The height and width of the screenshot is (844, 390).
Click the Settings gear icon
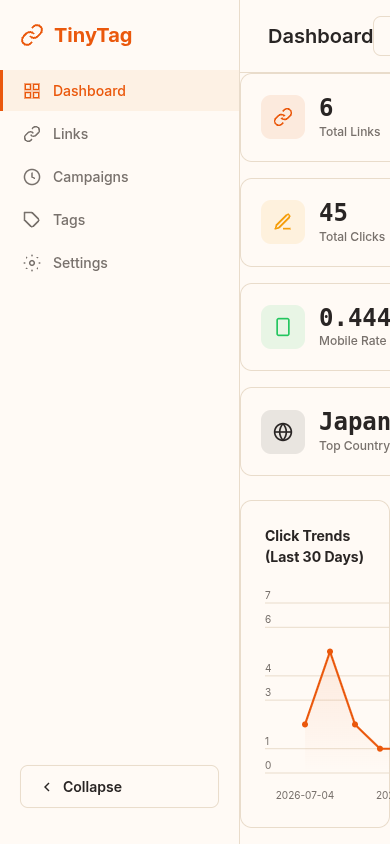pyautogui.click(x=32, y=263)
